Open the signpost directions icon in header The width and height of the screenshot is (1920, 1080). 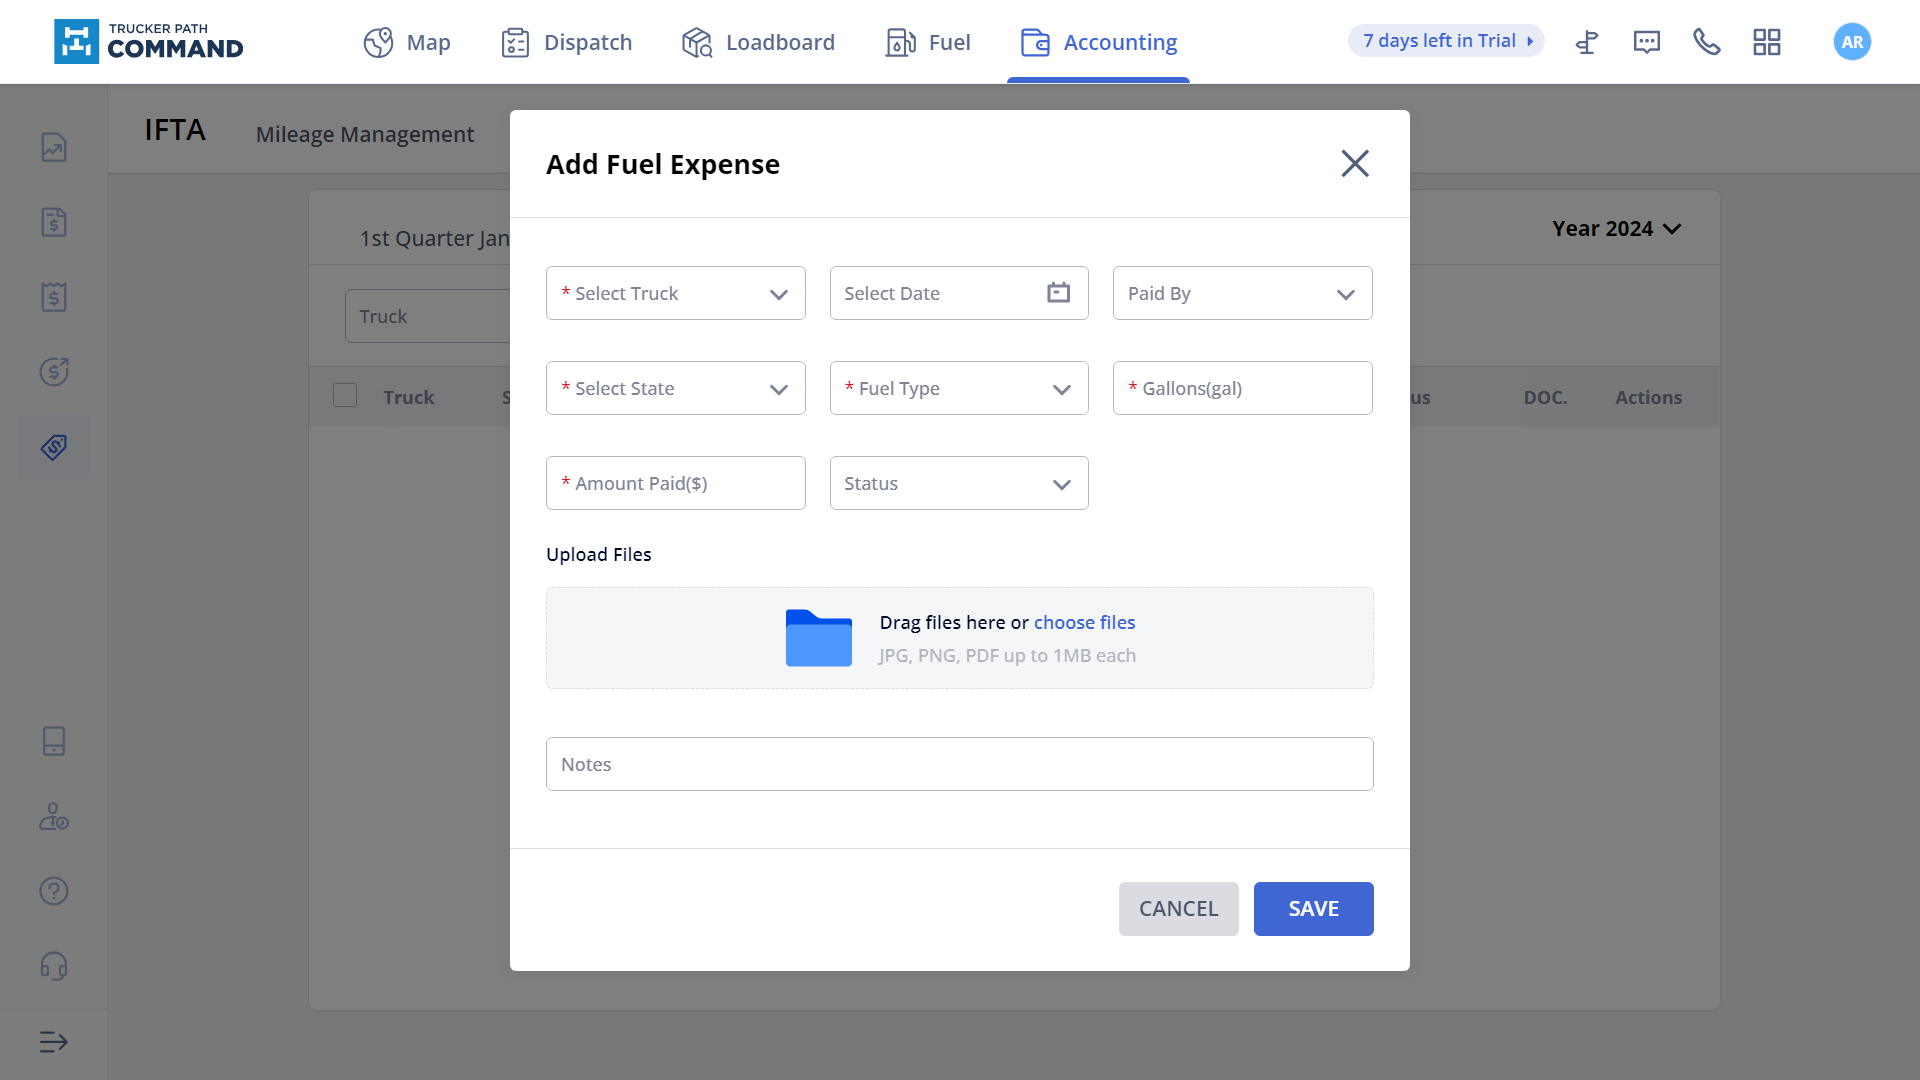point(1587,42)
